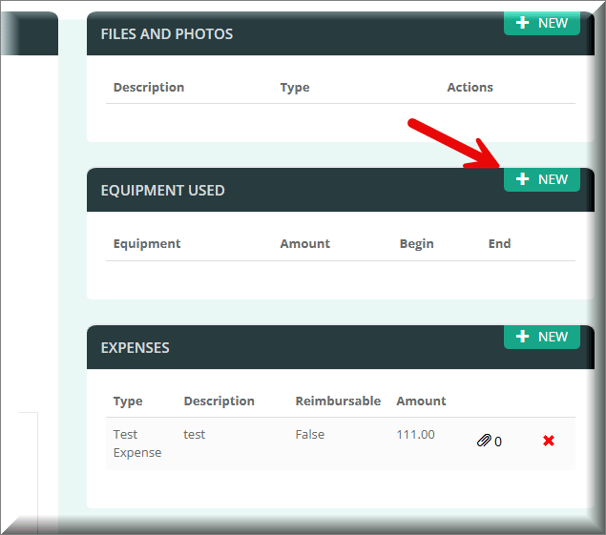Click the Expenses panel header title
Image resolution: width=606 pixels, height=535 pixels.
pos(135,348)
